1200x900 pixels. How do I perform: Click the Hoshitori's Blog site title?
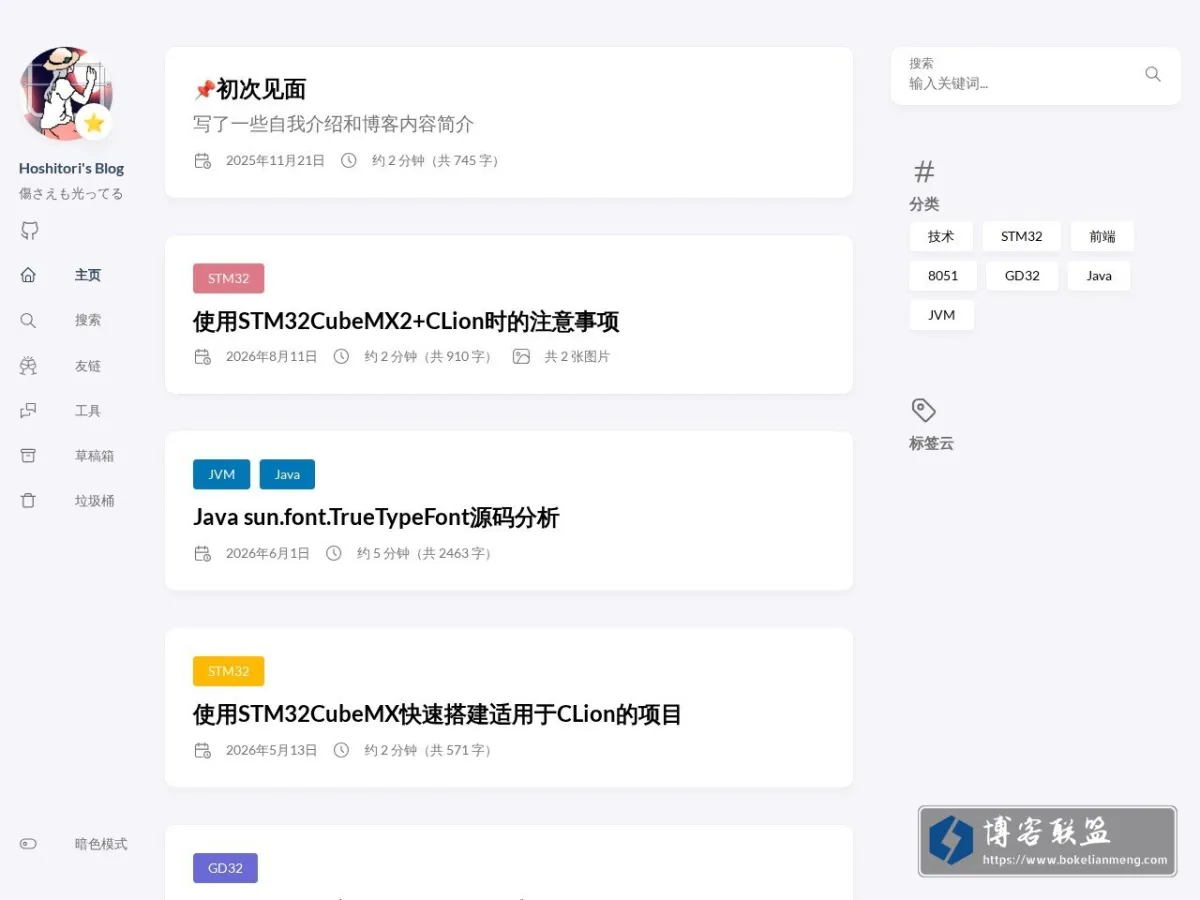(72, 168)
